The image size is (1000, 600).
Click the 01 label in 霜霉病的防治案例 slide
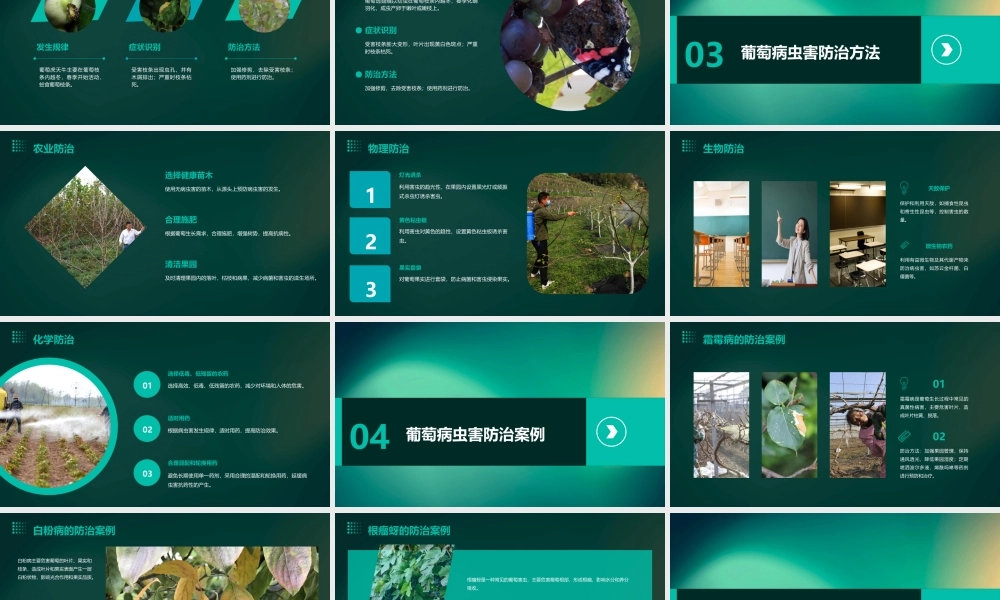(938, 384)
